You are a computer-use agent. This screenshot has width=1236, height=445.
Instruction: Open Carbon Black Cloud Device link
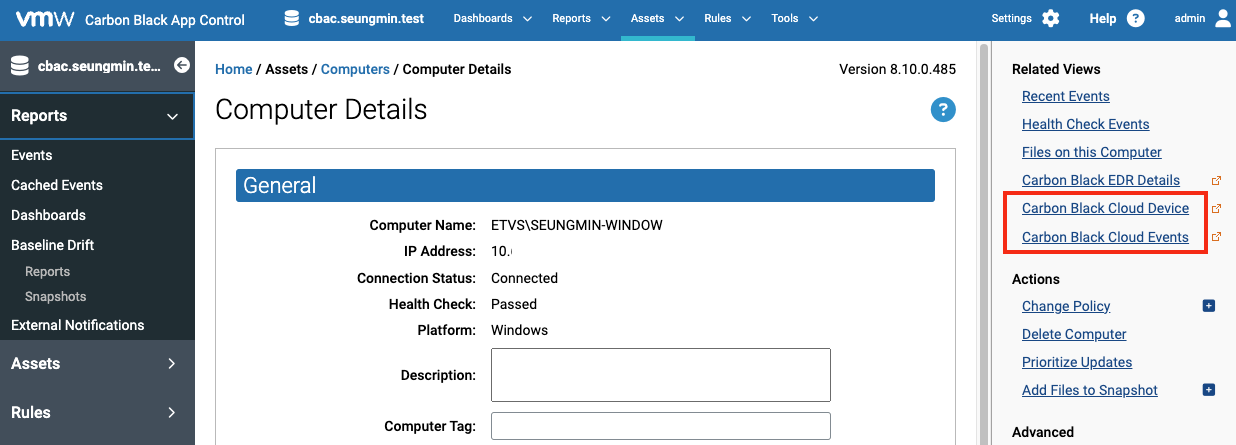click(x=1105, y=208)
